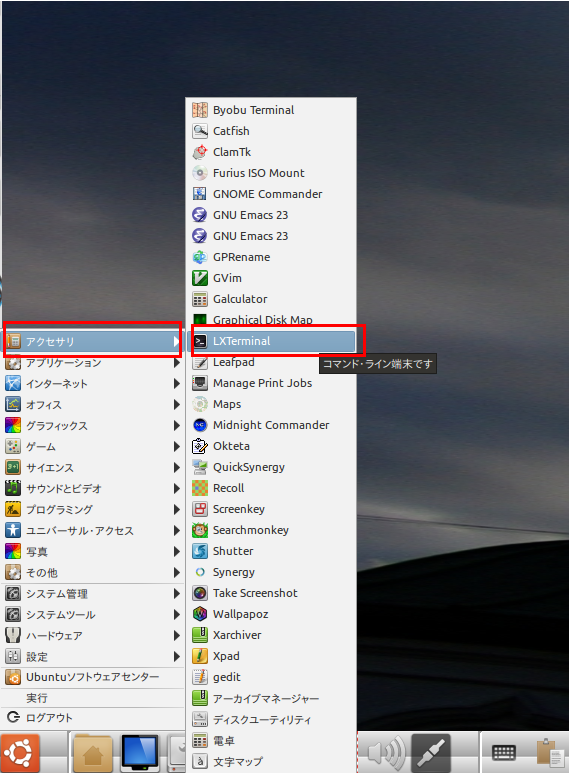
Task: Open the 設定 menu category
Action: (x=93, y=657)
